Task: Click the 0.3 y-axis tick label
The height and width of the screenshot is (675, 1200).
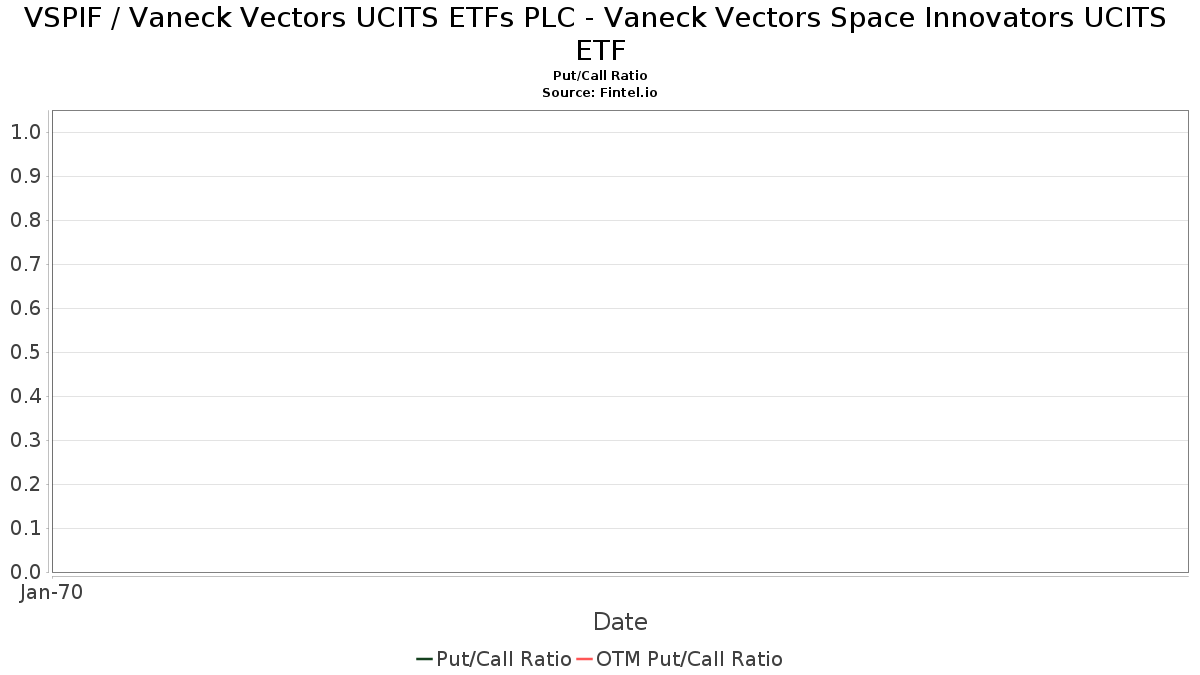Action: click(x=25, y=440)
